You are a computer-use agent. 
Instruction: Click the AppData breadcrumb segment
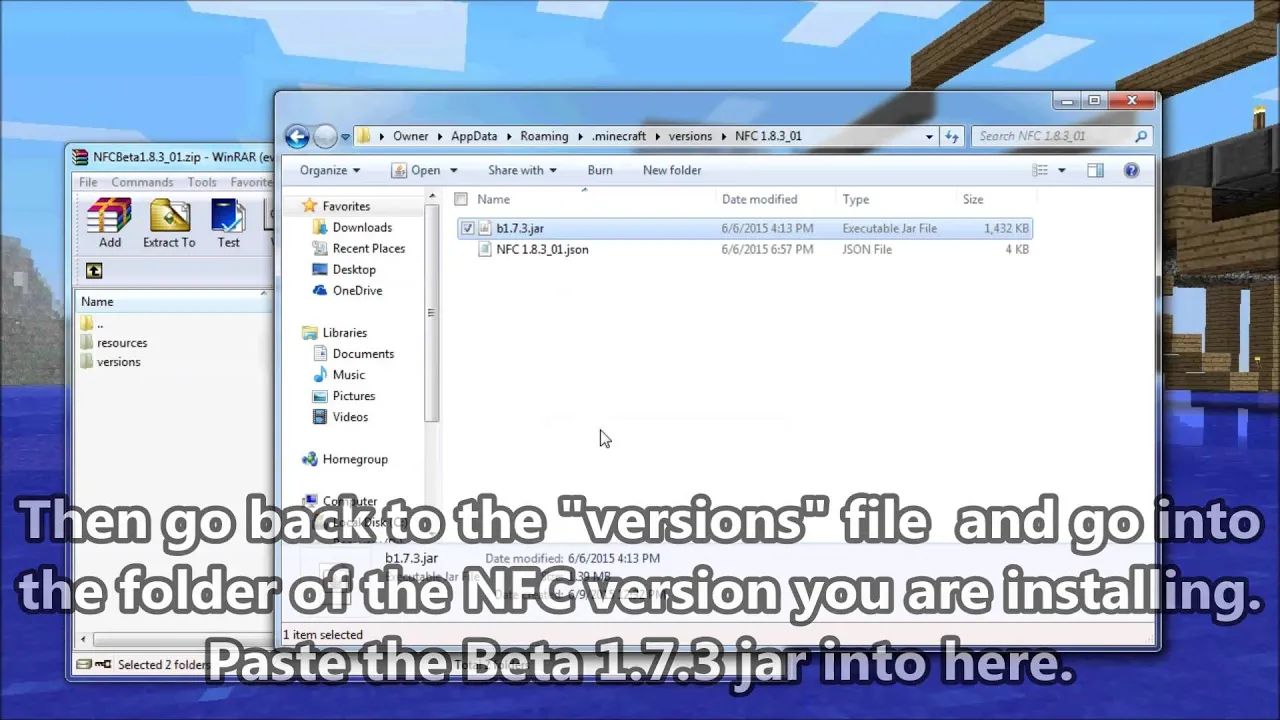click(473, 136)
